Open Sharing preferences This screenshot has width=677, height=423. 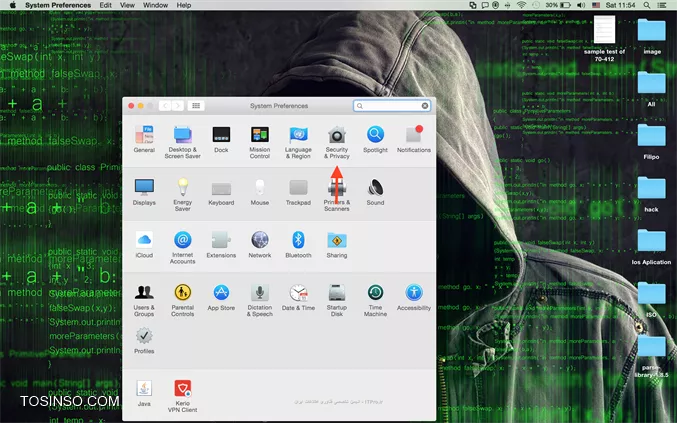[x=337, y=245]
